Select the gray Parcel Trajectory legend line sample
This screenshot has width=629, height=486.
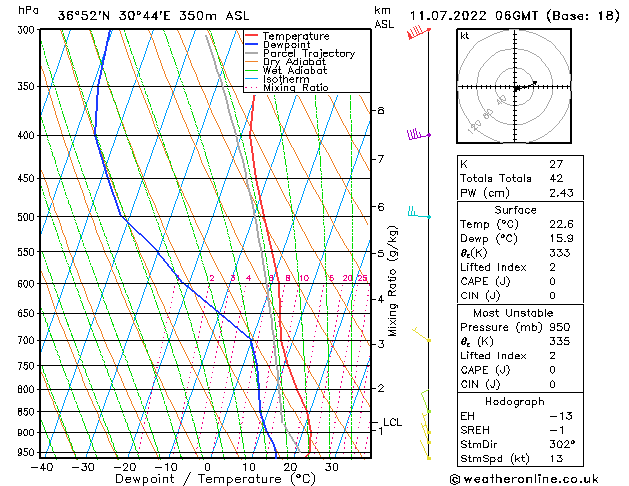[x=252, y=53]
